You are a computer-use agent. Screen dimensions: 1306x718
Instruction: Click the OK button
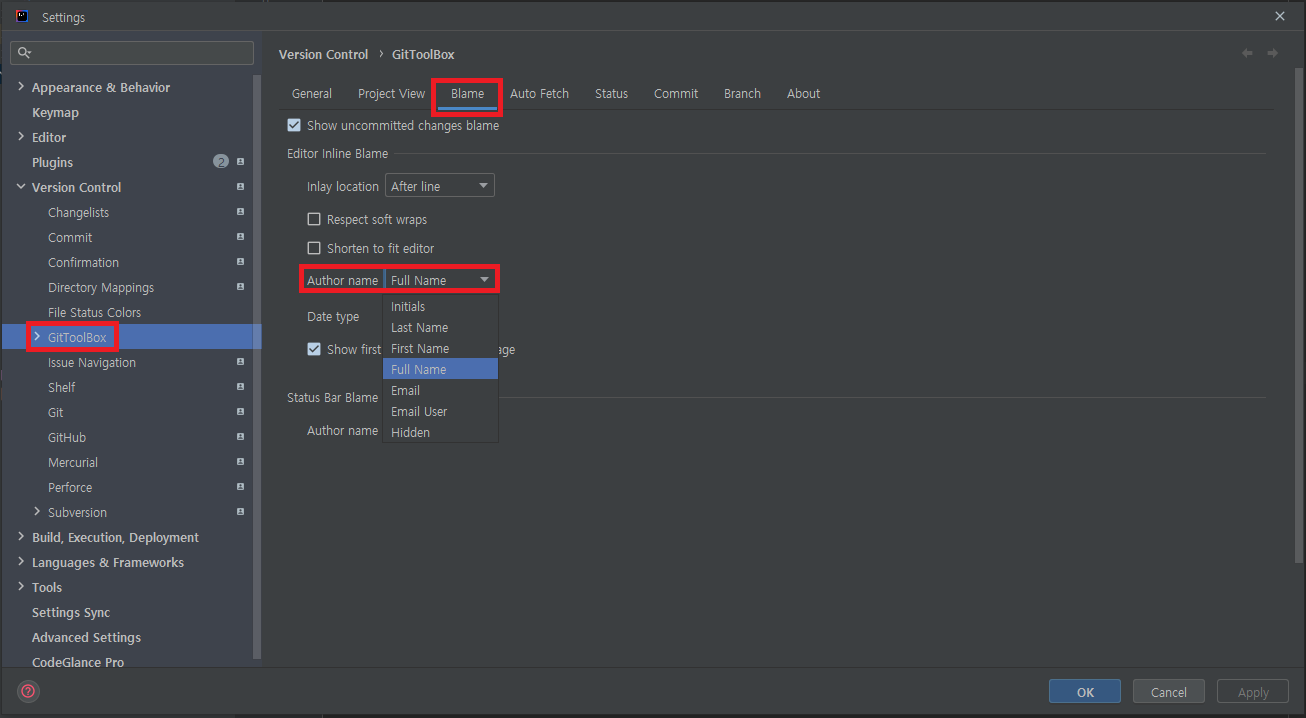[1085, 691]
